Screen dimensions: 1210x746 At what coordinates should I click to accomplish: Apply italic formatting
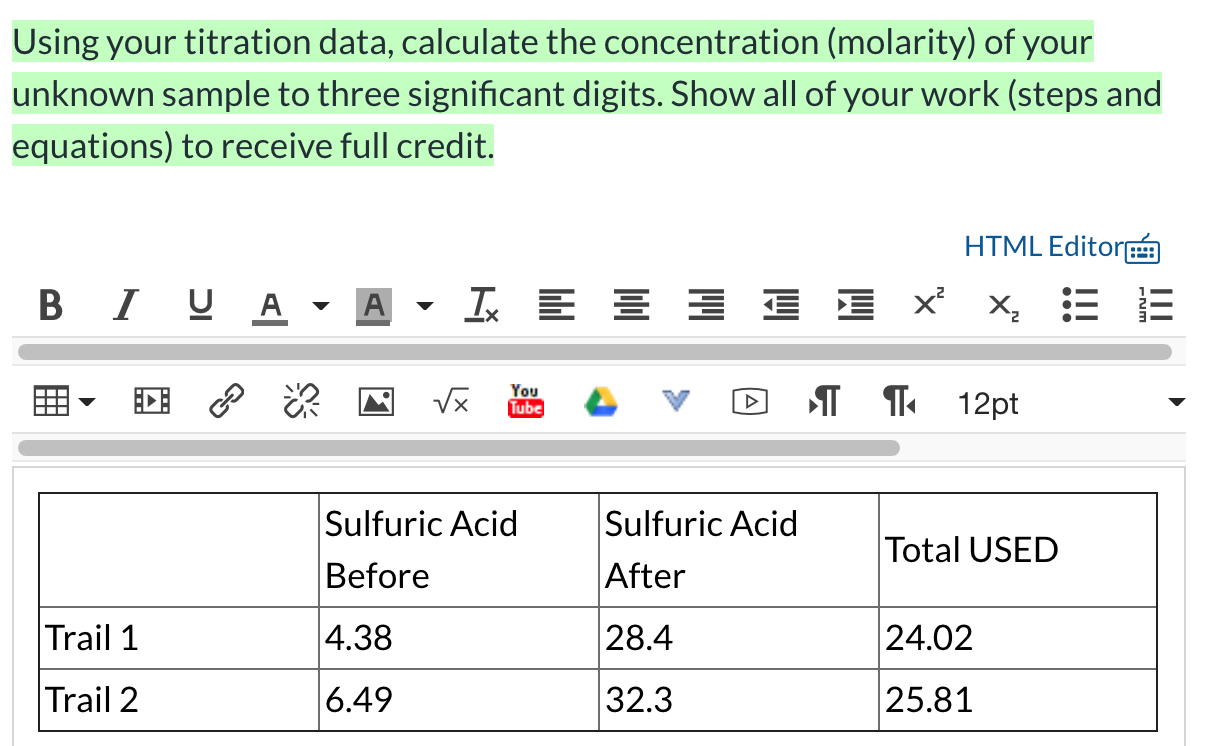124,306
